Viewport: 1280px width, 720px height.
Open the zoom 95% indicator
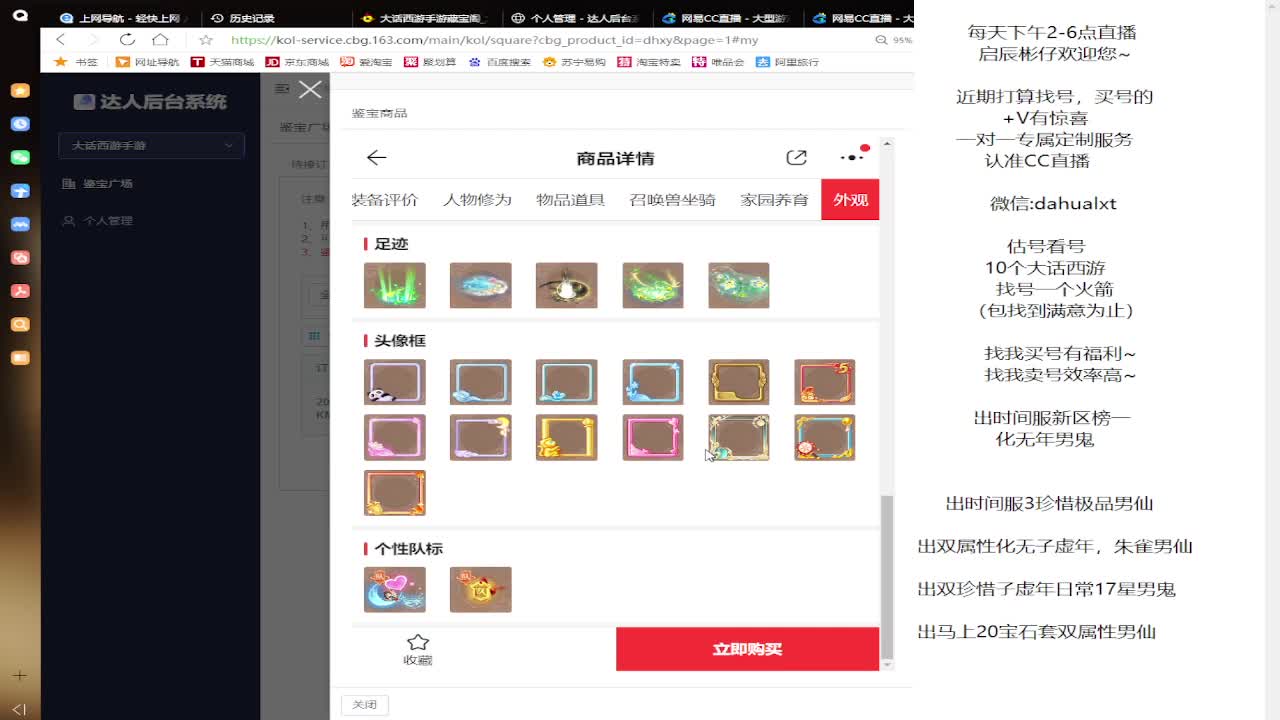click(894, 40)
